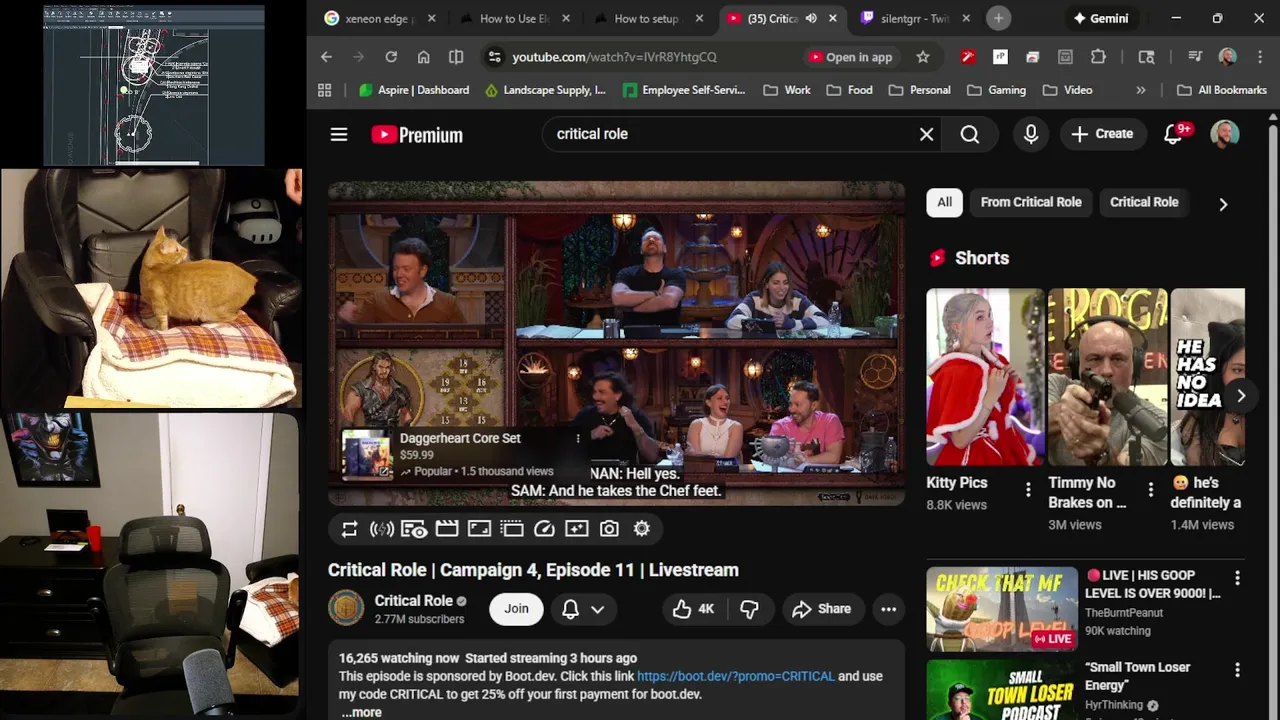Select the 'Critical Role' filter chip
1280x720 pixels.
click(1144, 202)
